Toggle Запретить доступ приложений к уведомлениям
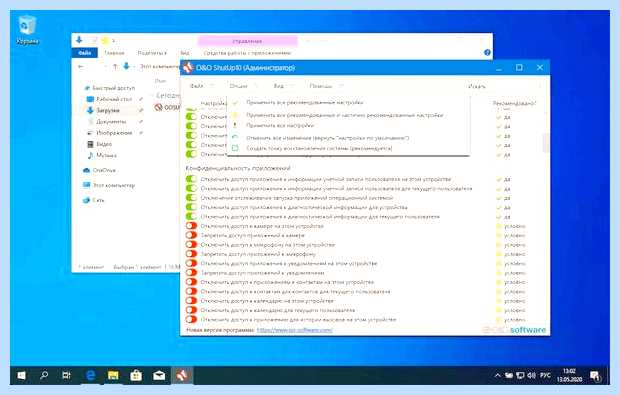Viewport: 620px width, 395px height. (191, 273)
